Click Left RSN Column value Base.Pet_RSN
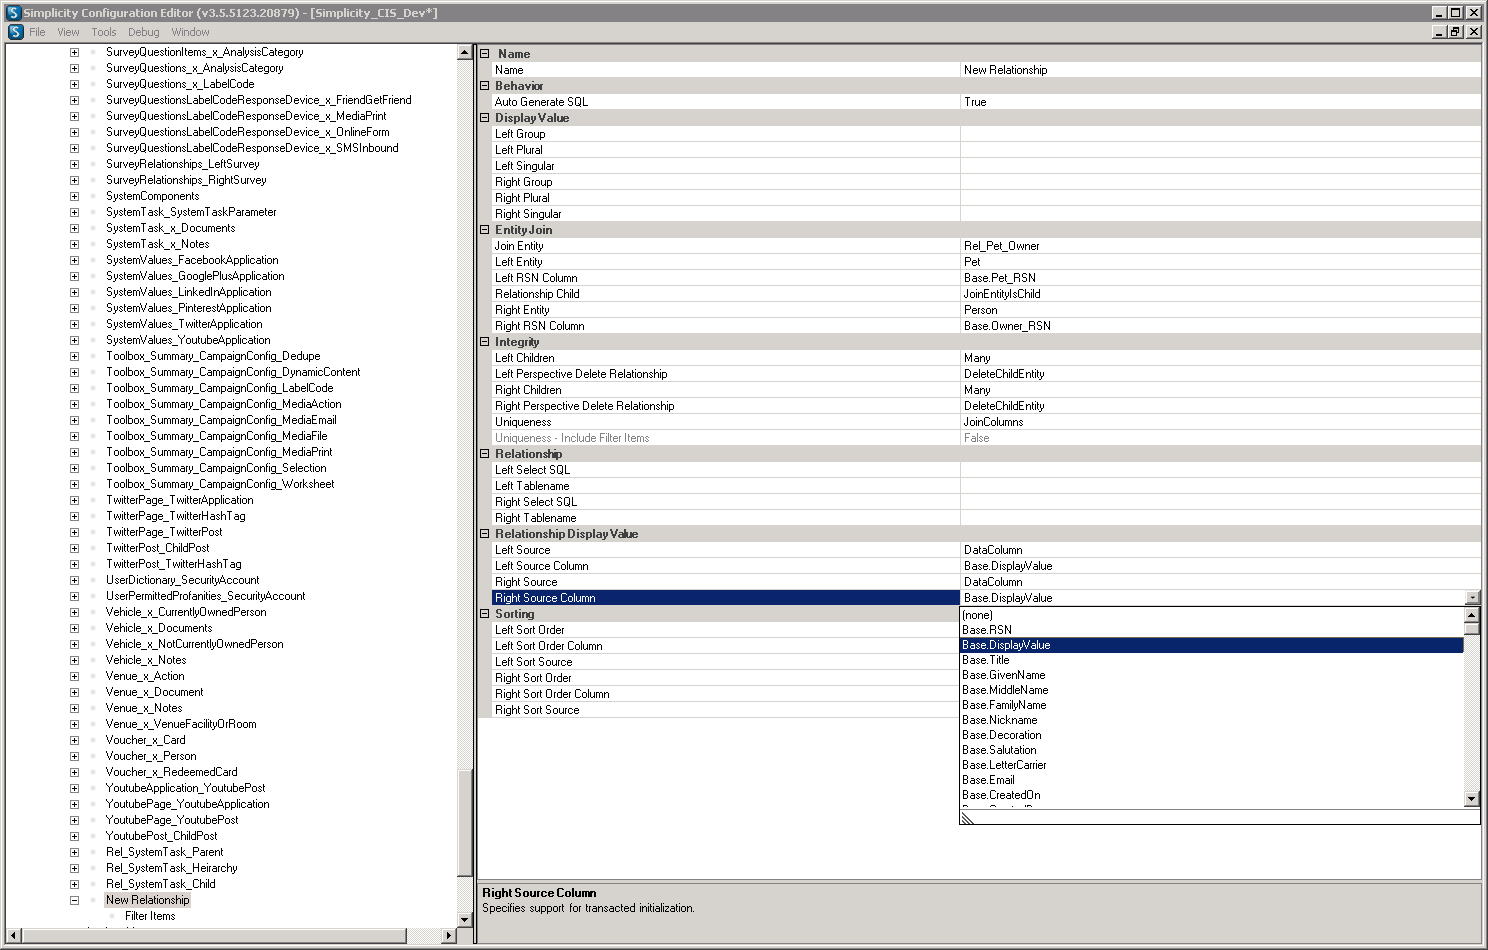 (x=1220, y=278)
